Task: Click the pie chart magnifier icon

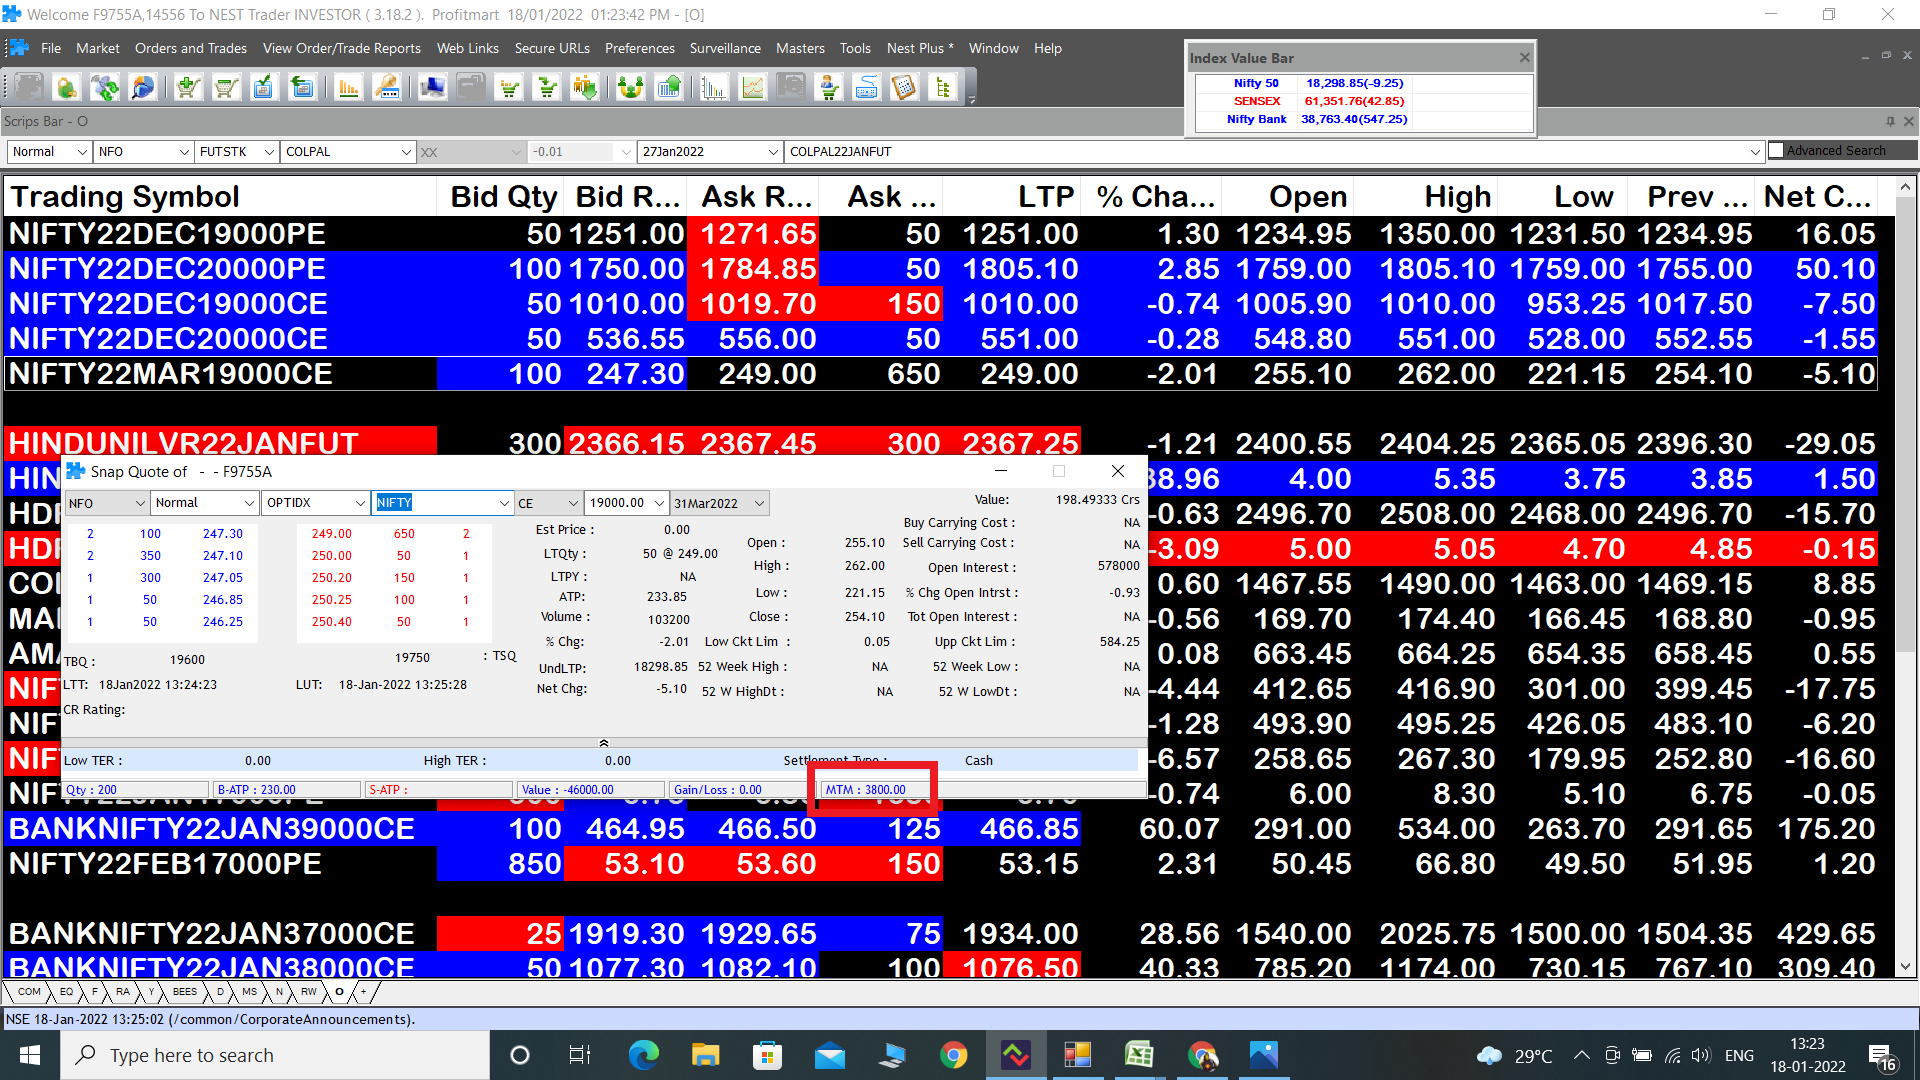Action: point(143,88)
